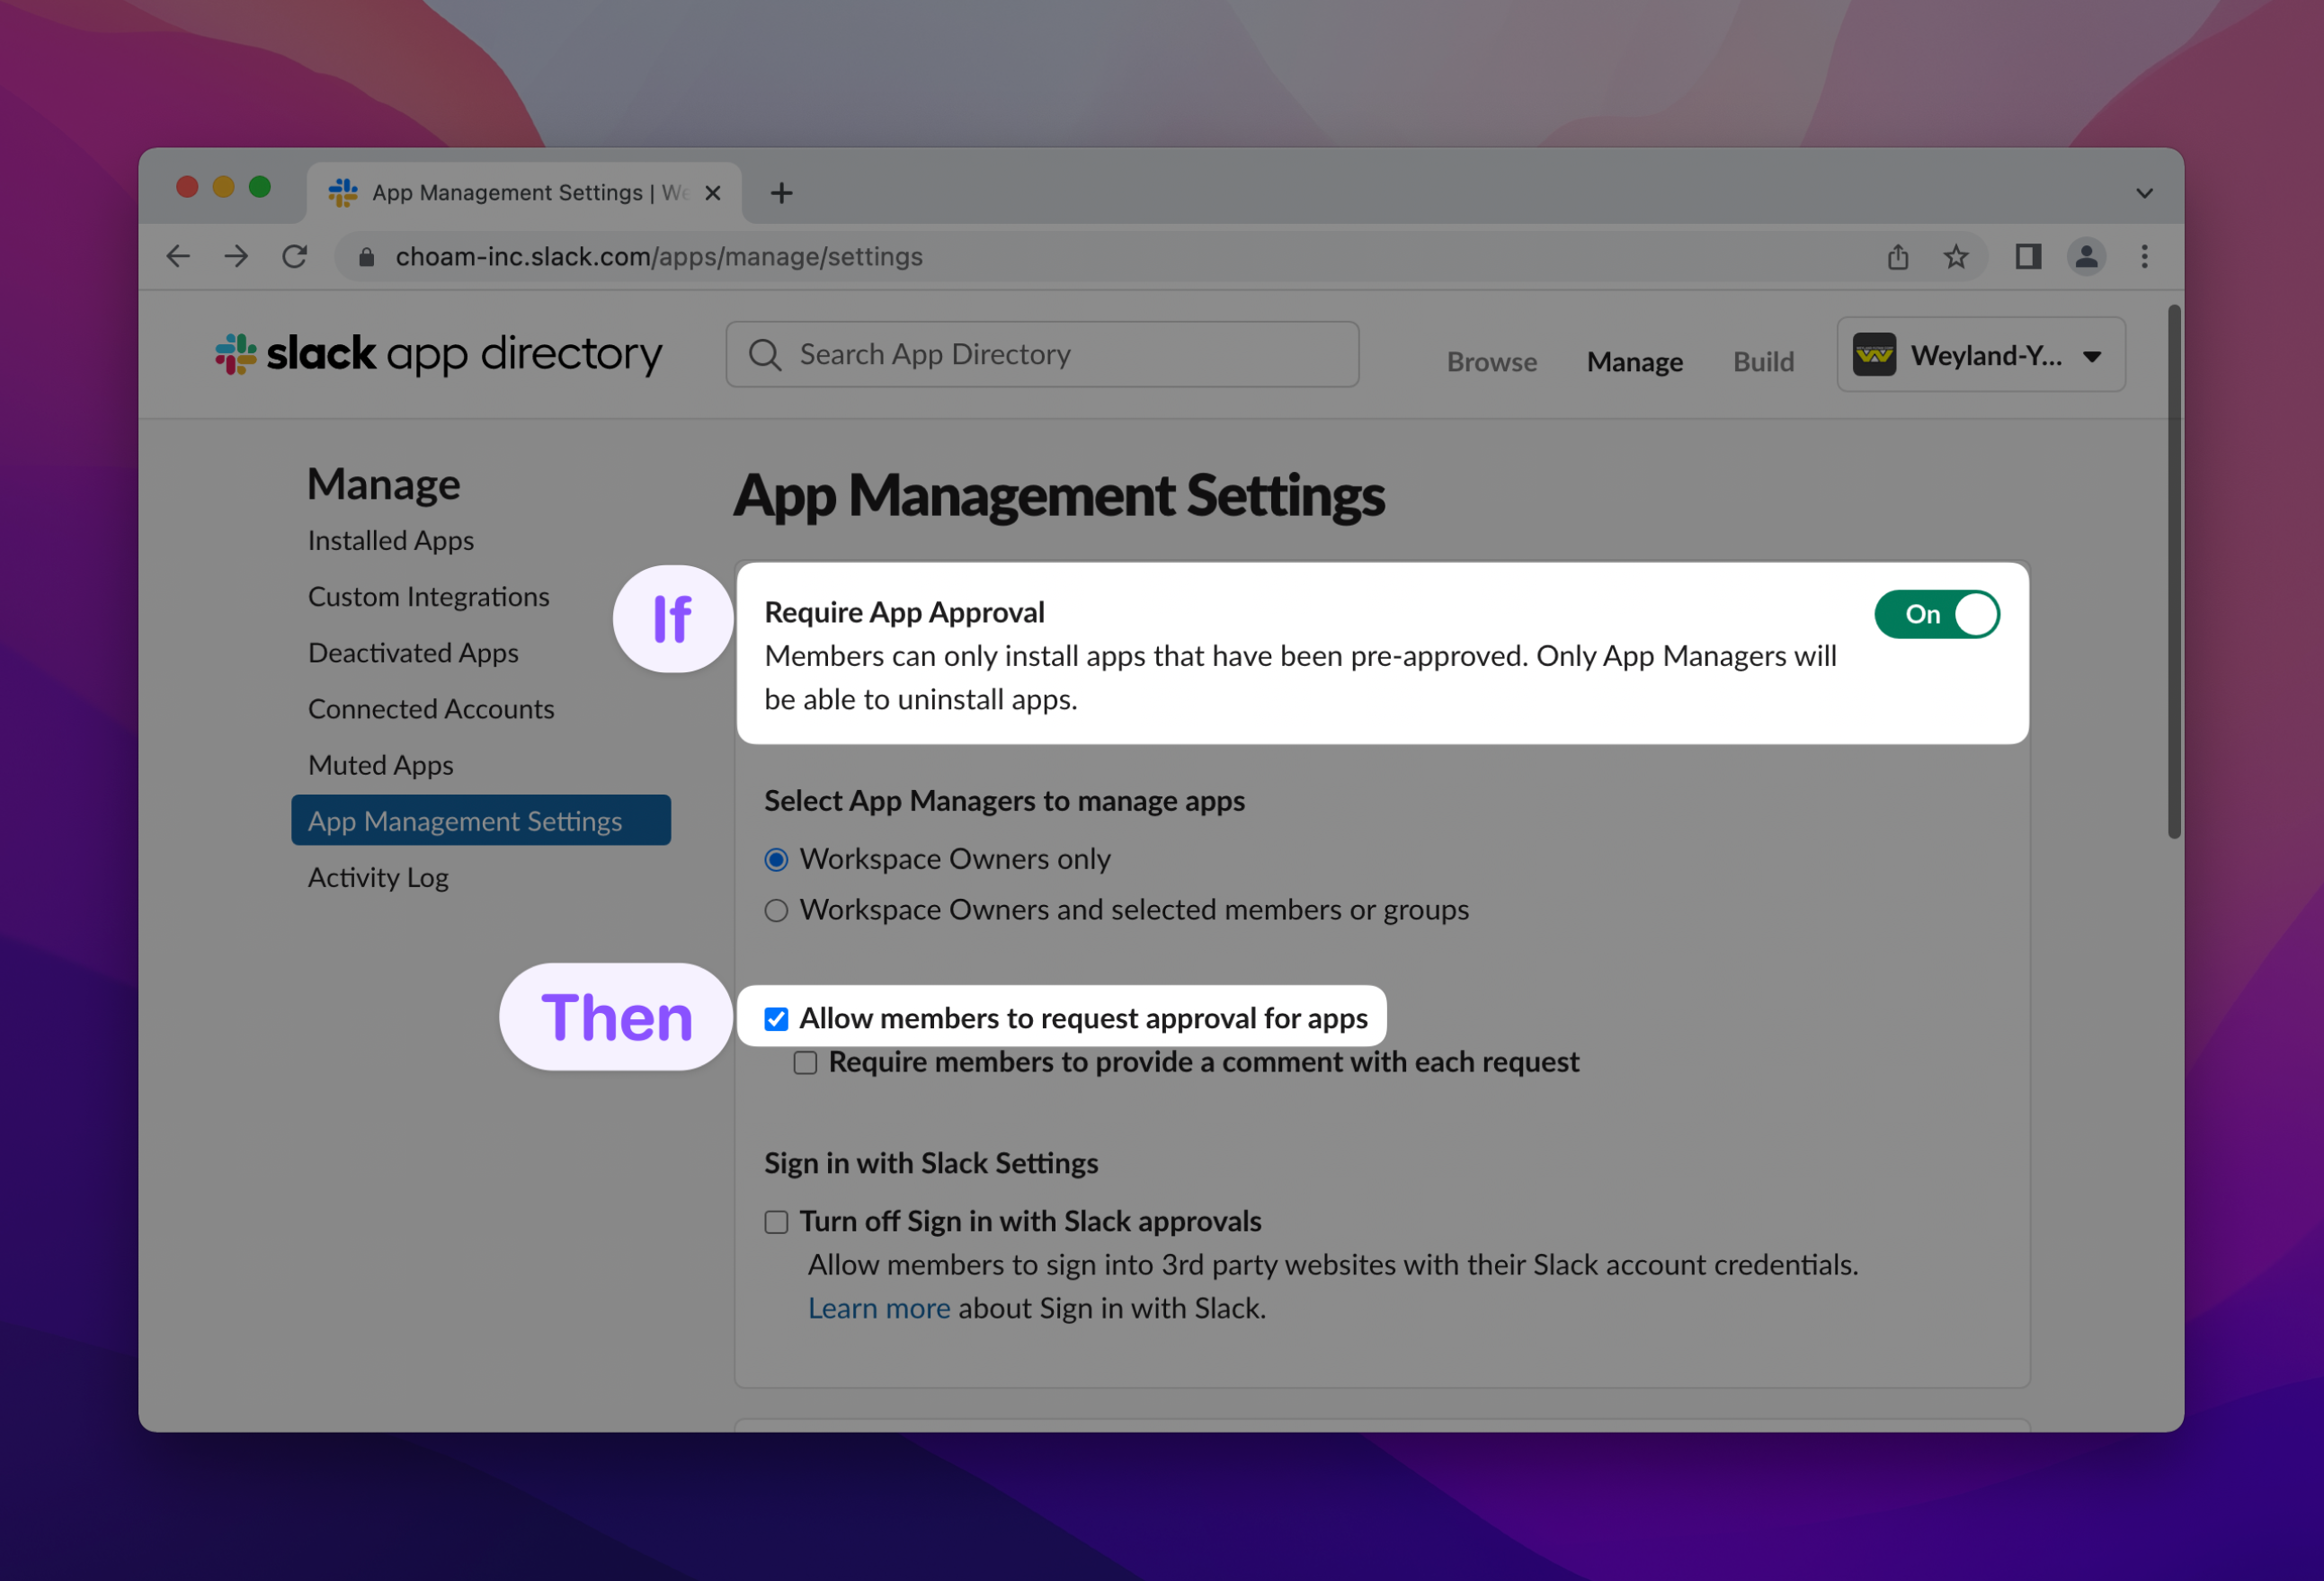Bookmark this page with star icon
The image size is (2324, 1581).
pyautogui.click(x=1955, y=257)
